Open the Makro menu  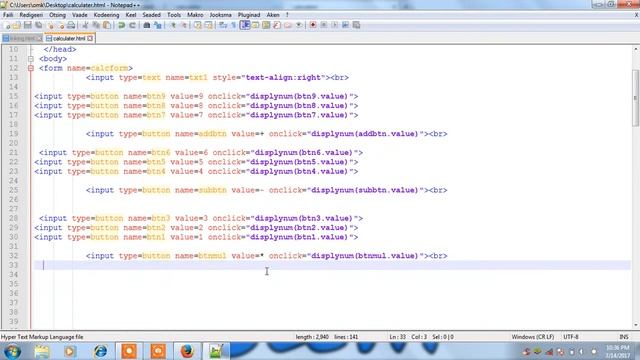[195, 15]
